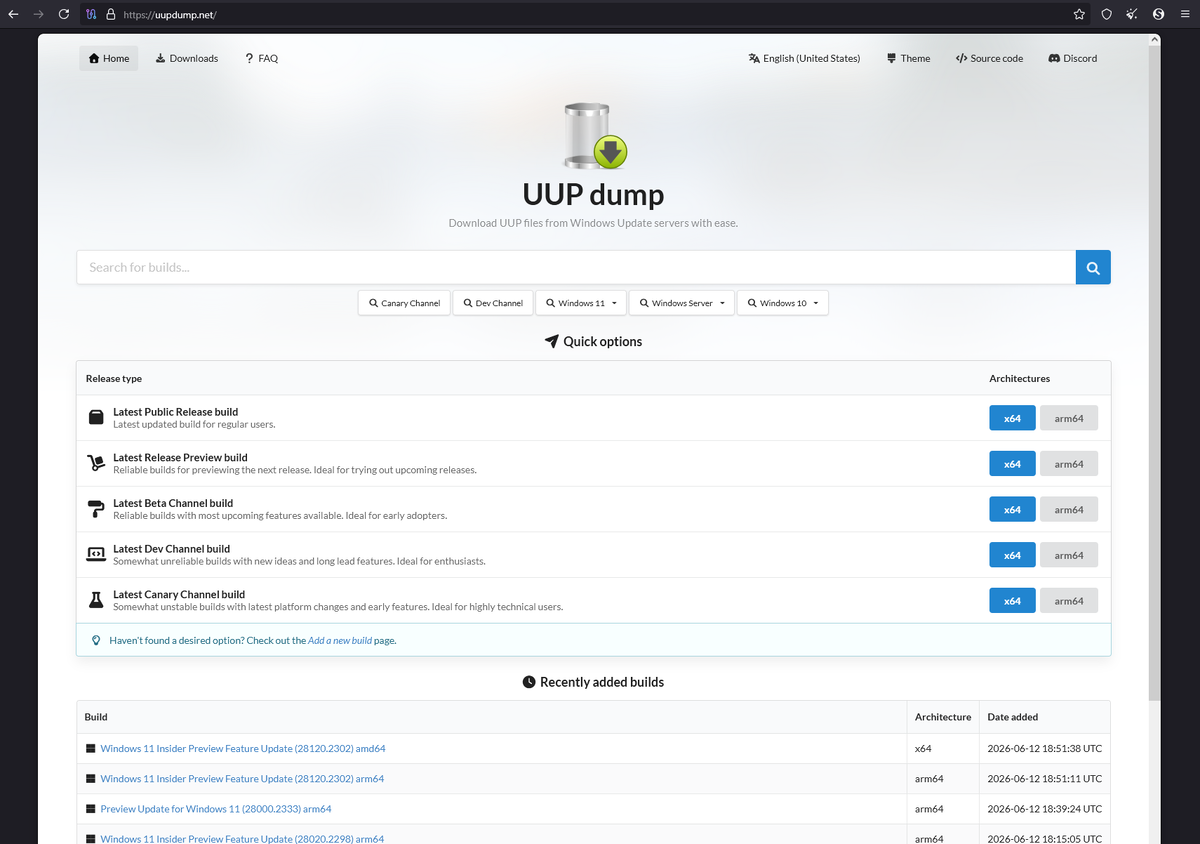1200x844 pixels.
Task: Select arm64 for Latest Release Preview build
Action: (x=1069, y=464)
